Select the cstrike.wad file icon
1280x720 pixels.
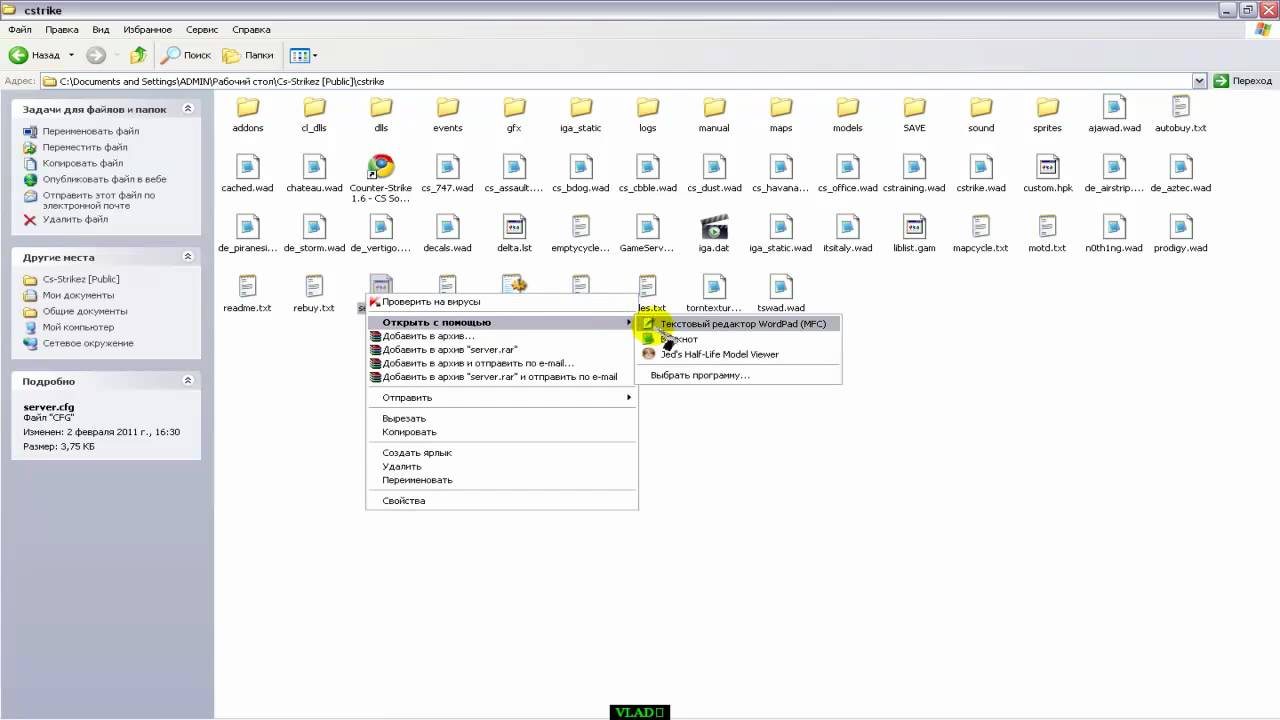981,167
